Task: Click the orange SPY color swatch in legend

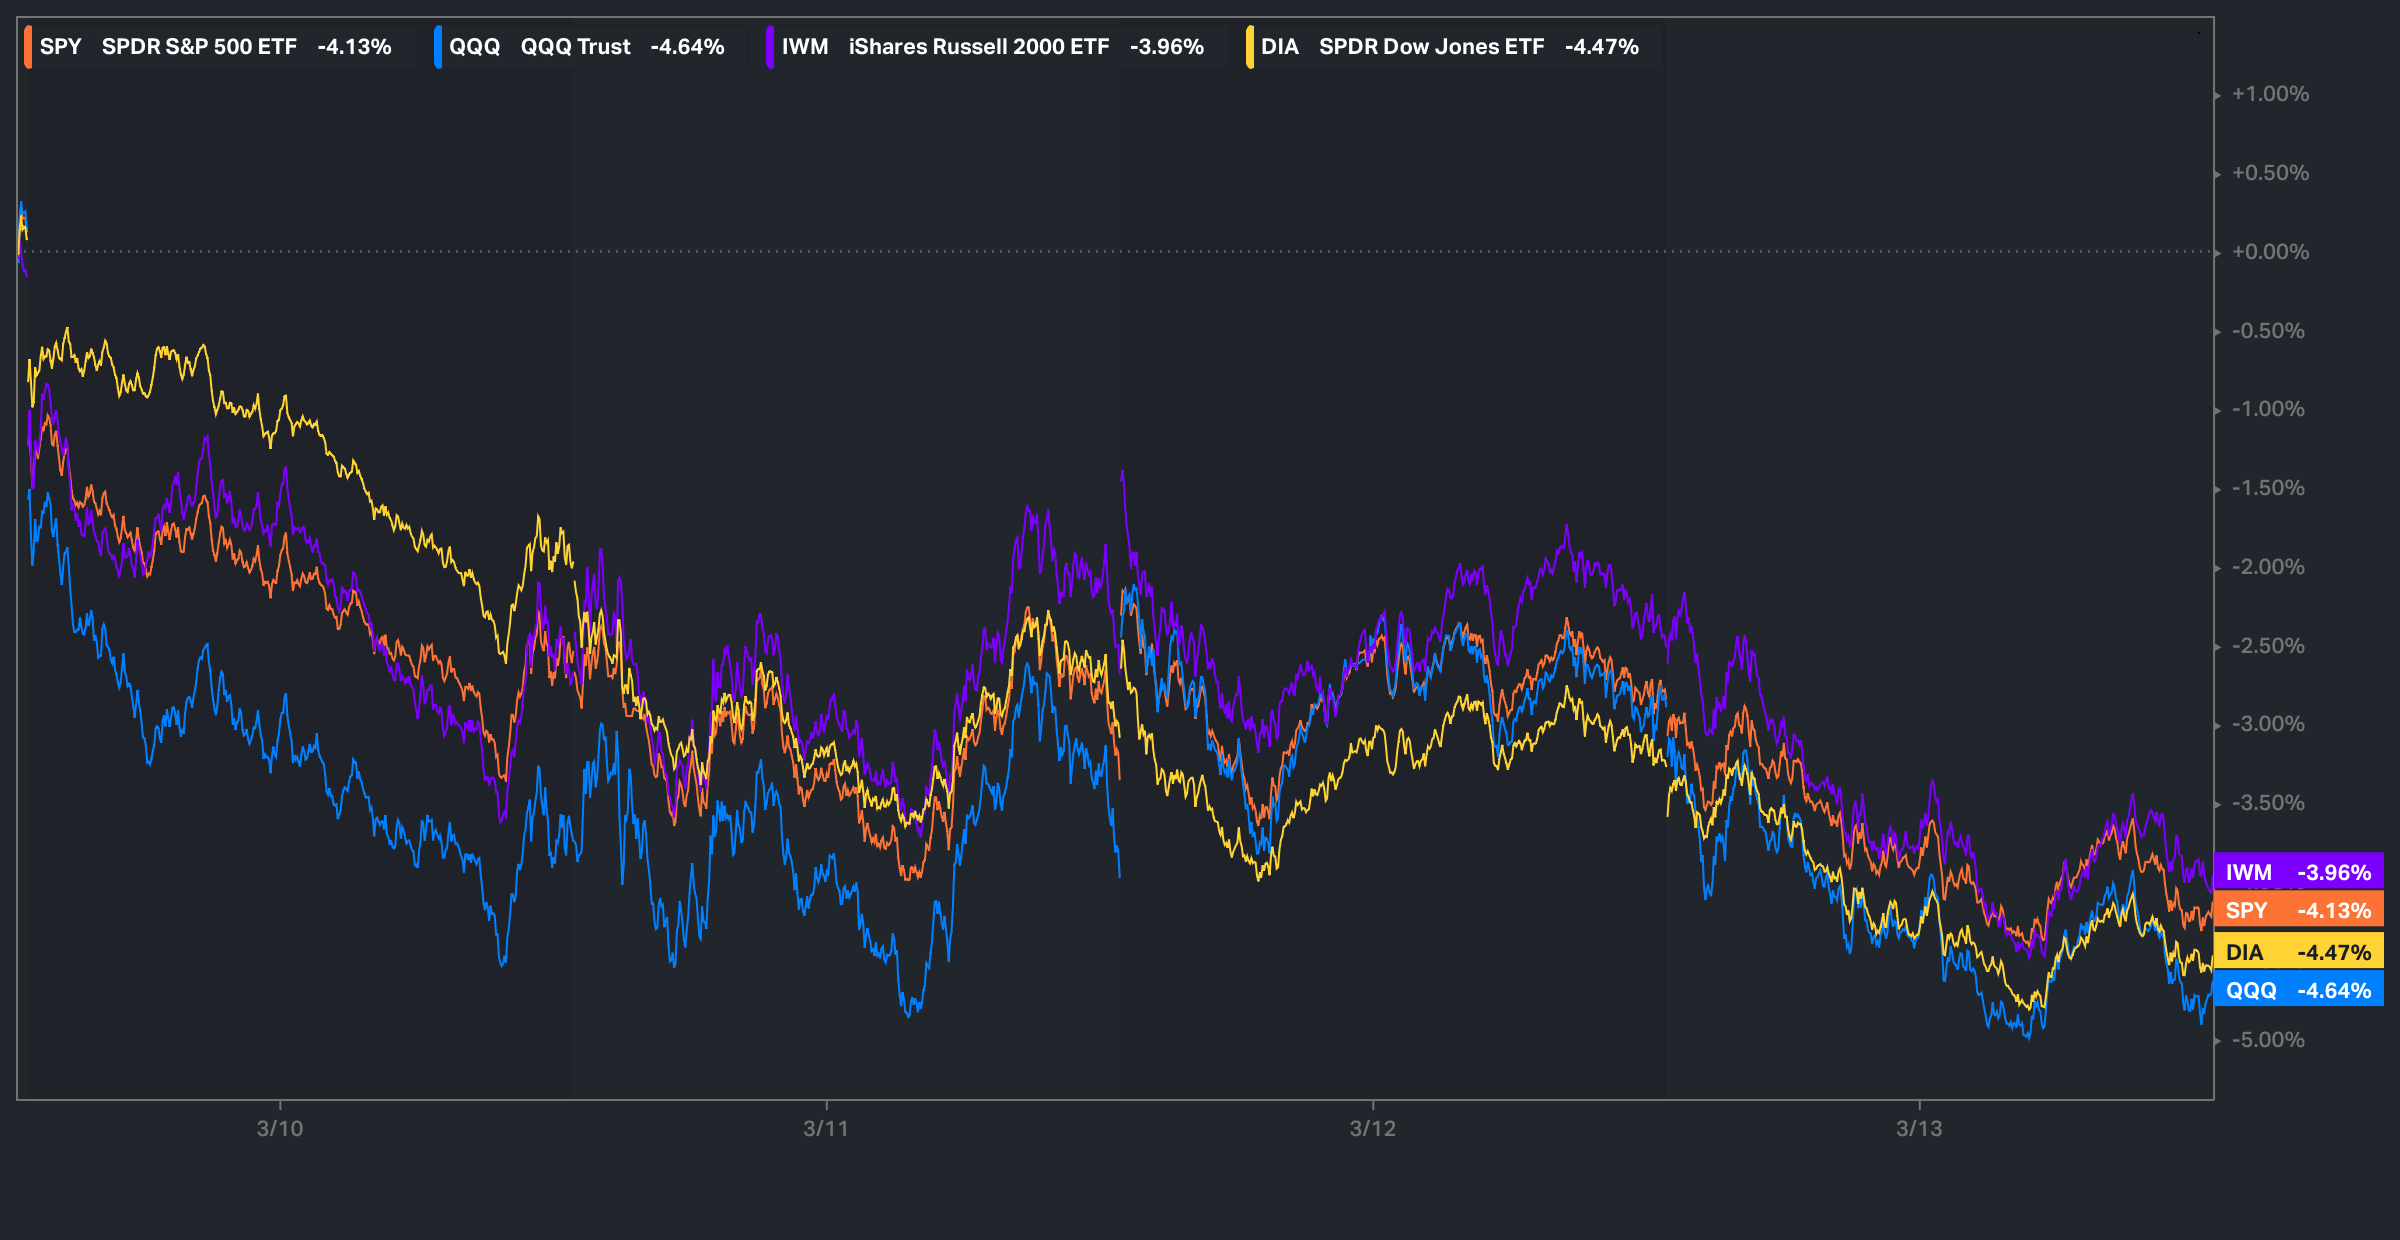Action: pyautogui.click(x=28, y=47)
